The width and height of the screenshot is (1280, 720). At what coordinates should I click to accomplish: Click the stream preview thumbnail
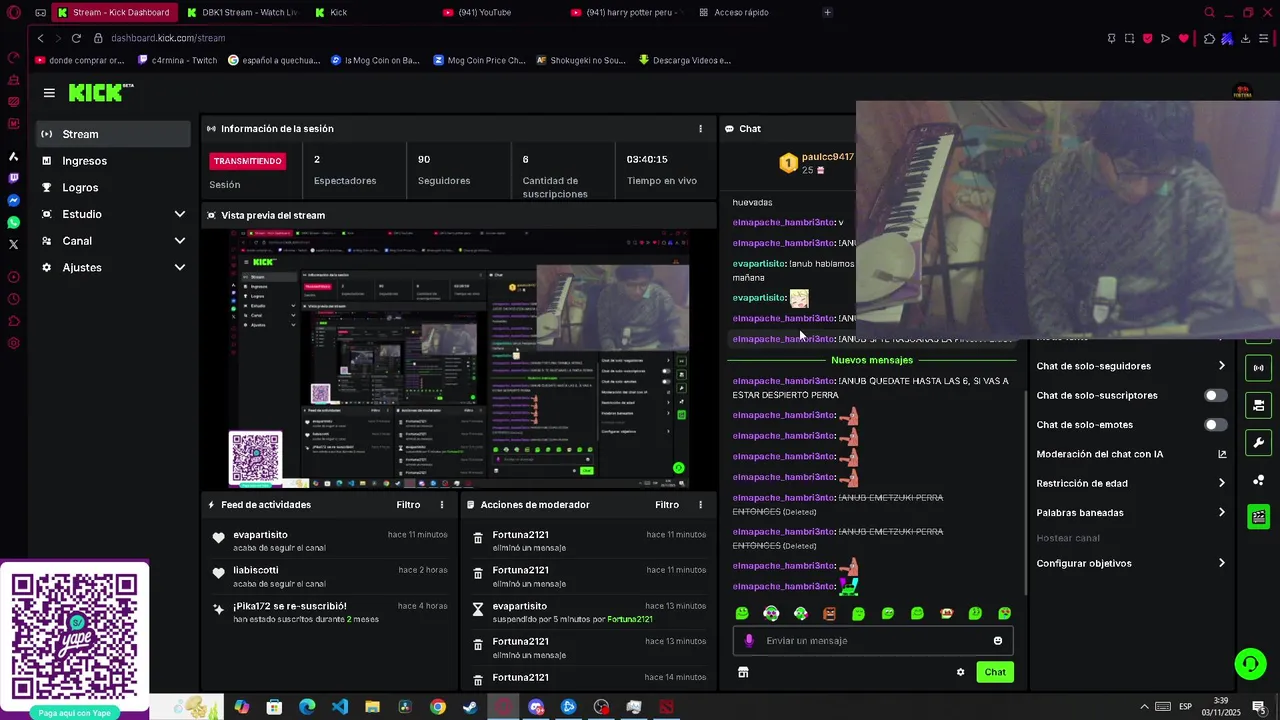[x=459, y=358]
